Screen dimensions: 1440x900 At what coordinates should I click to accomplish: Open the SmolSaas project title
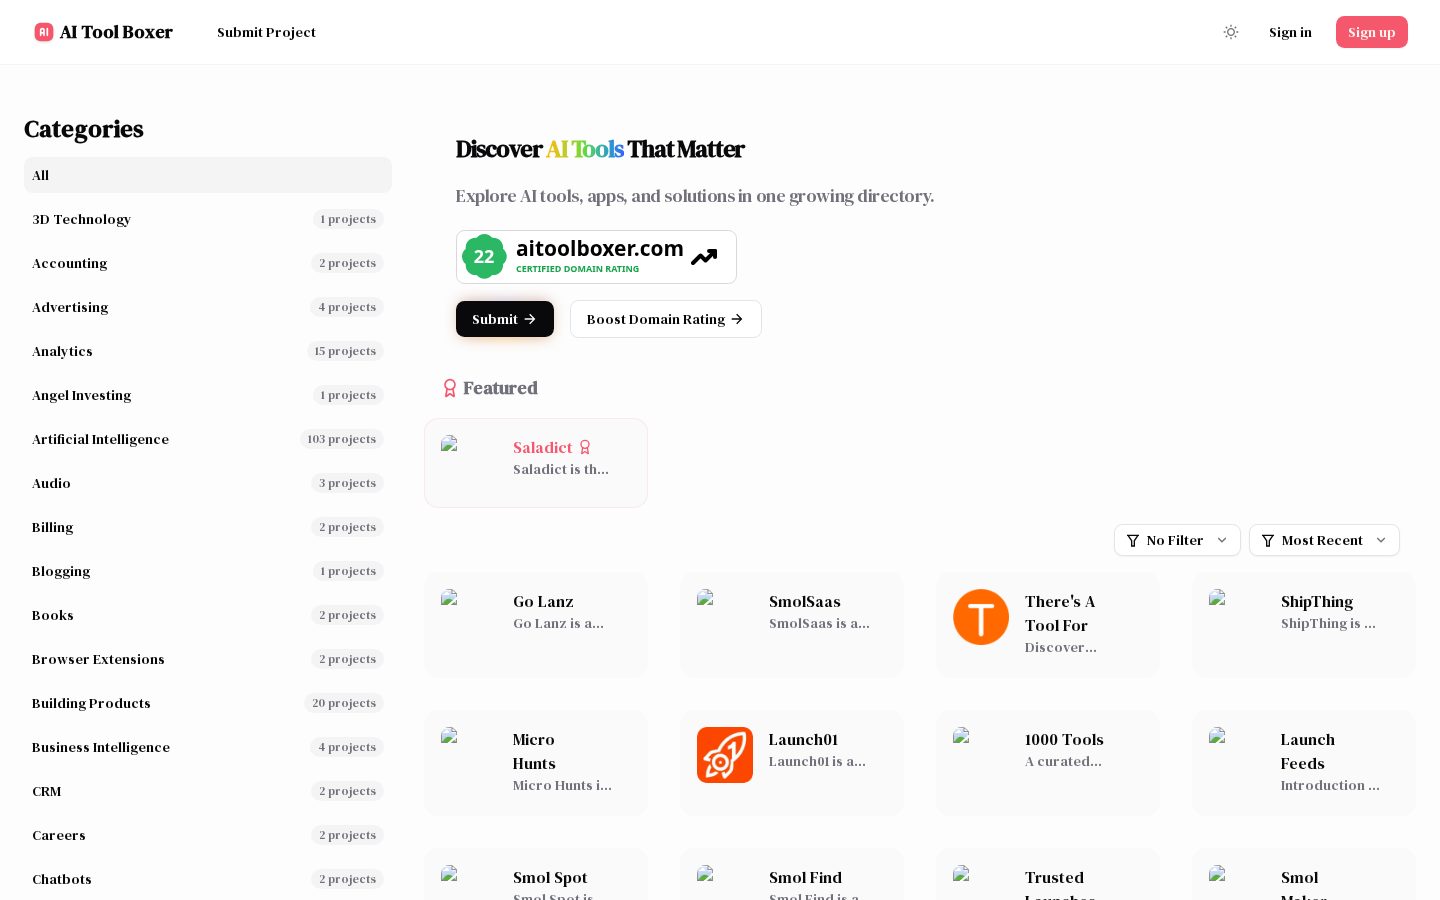click(x=805, y=602)
